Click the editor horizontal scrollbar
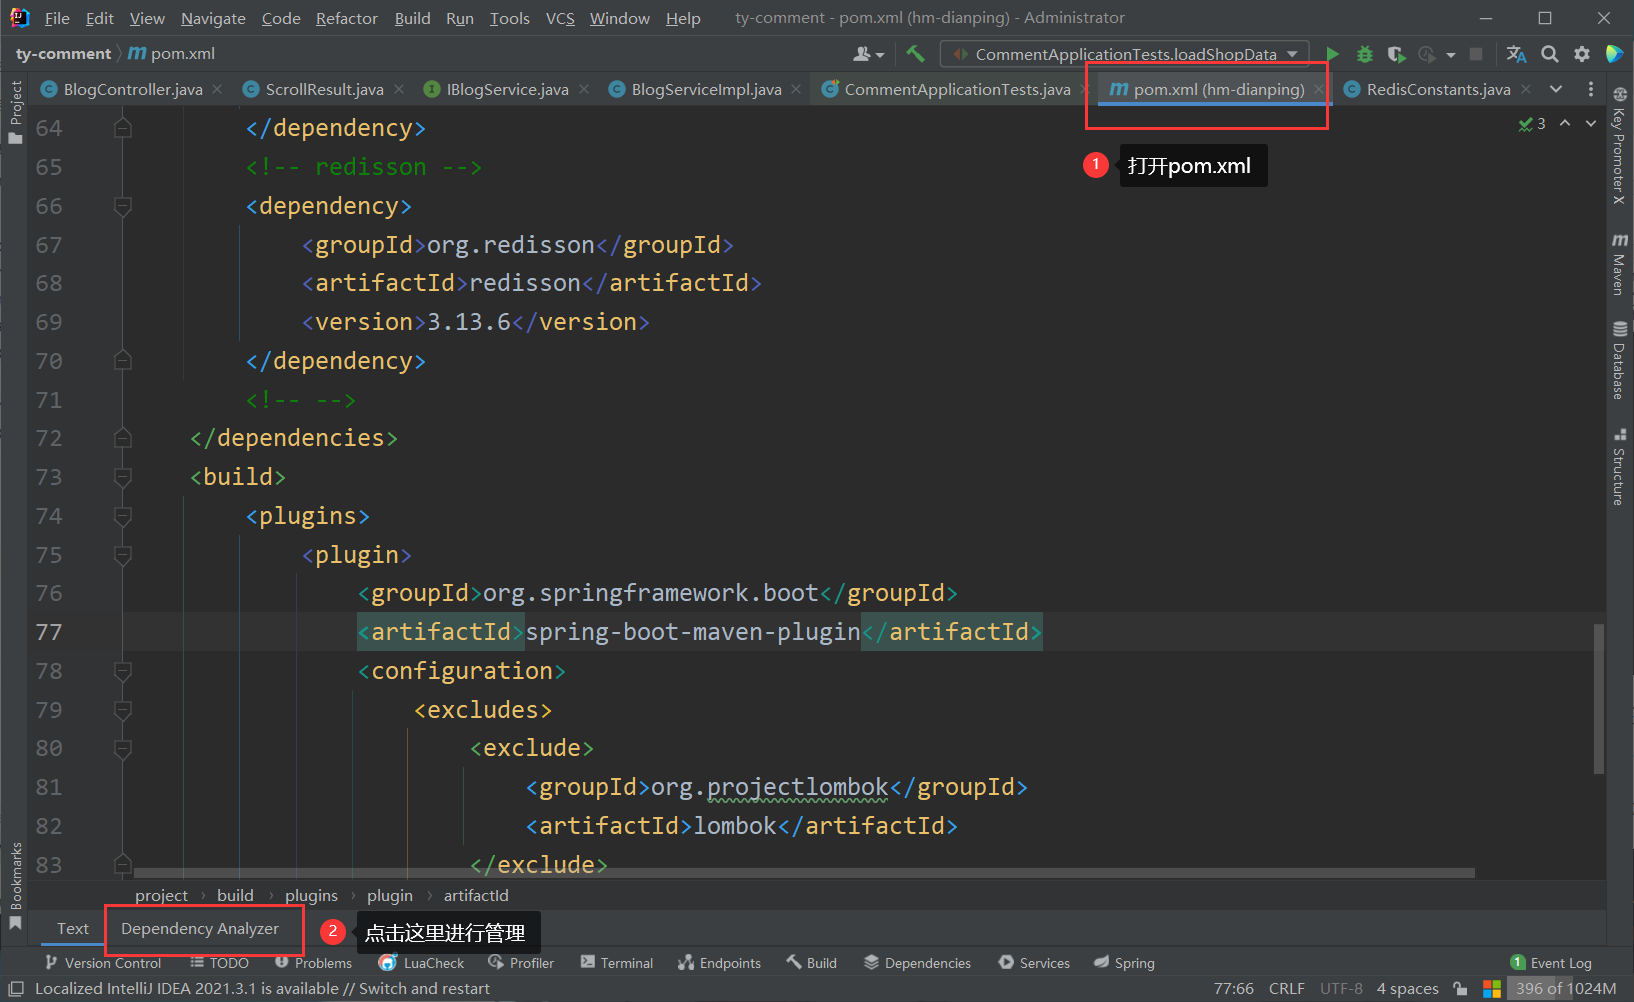The height and width of the screenshot is (1002, 1634). pyautogui.click(x=805, y=873)
